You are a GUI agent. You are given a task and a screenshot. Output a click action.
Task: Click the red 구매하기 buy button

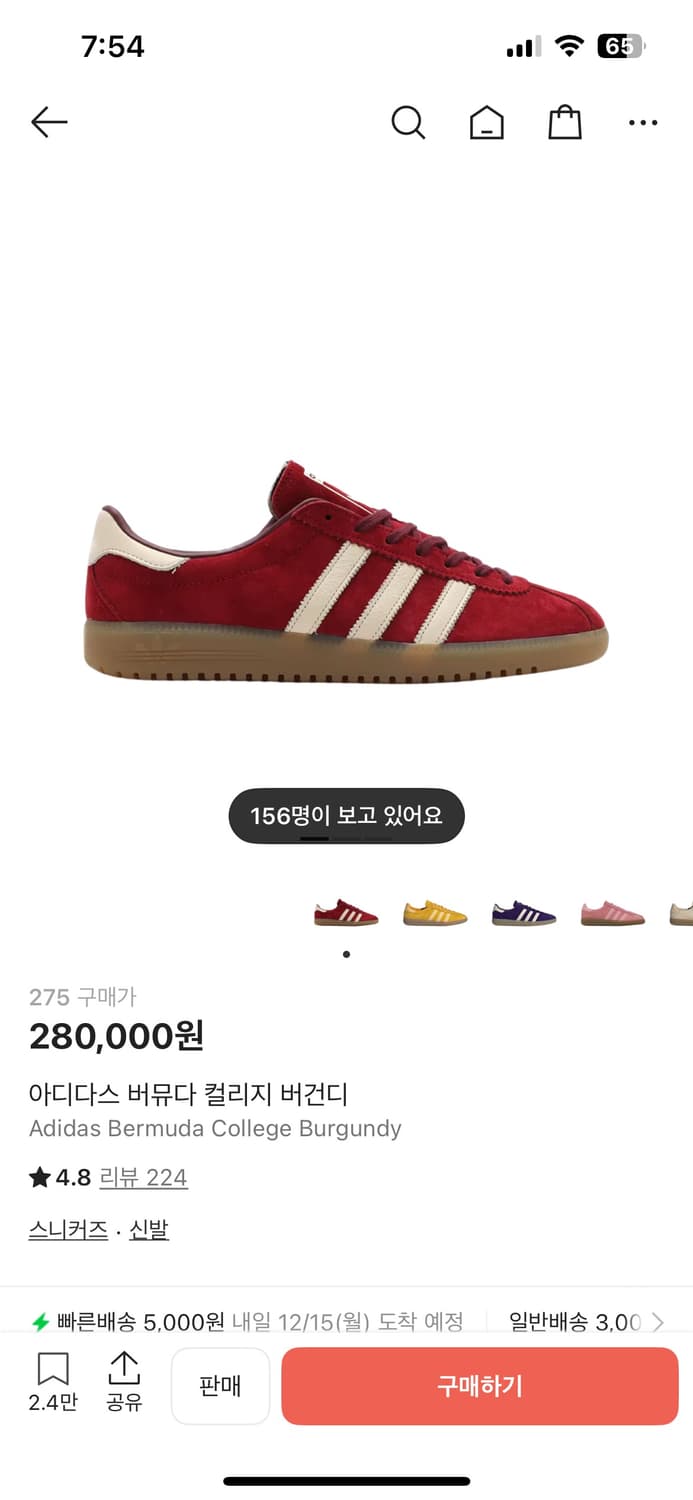480,1386
